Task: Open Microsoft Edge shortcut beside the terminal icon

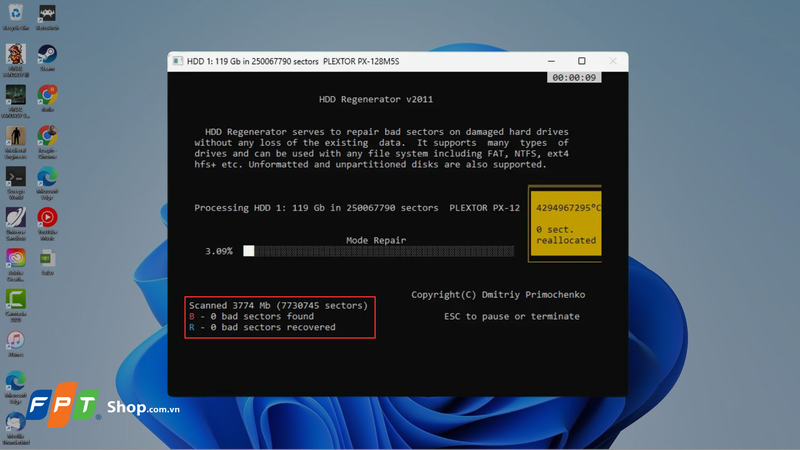Action: [47, 182]
